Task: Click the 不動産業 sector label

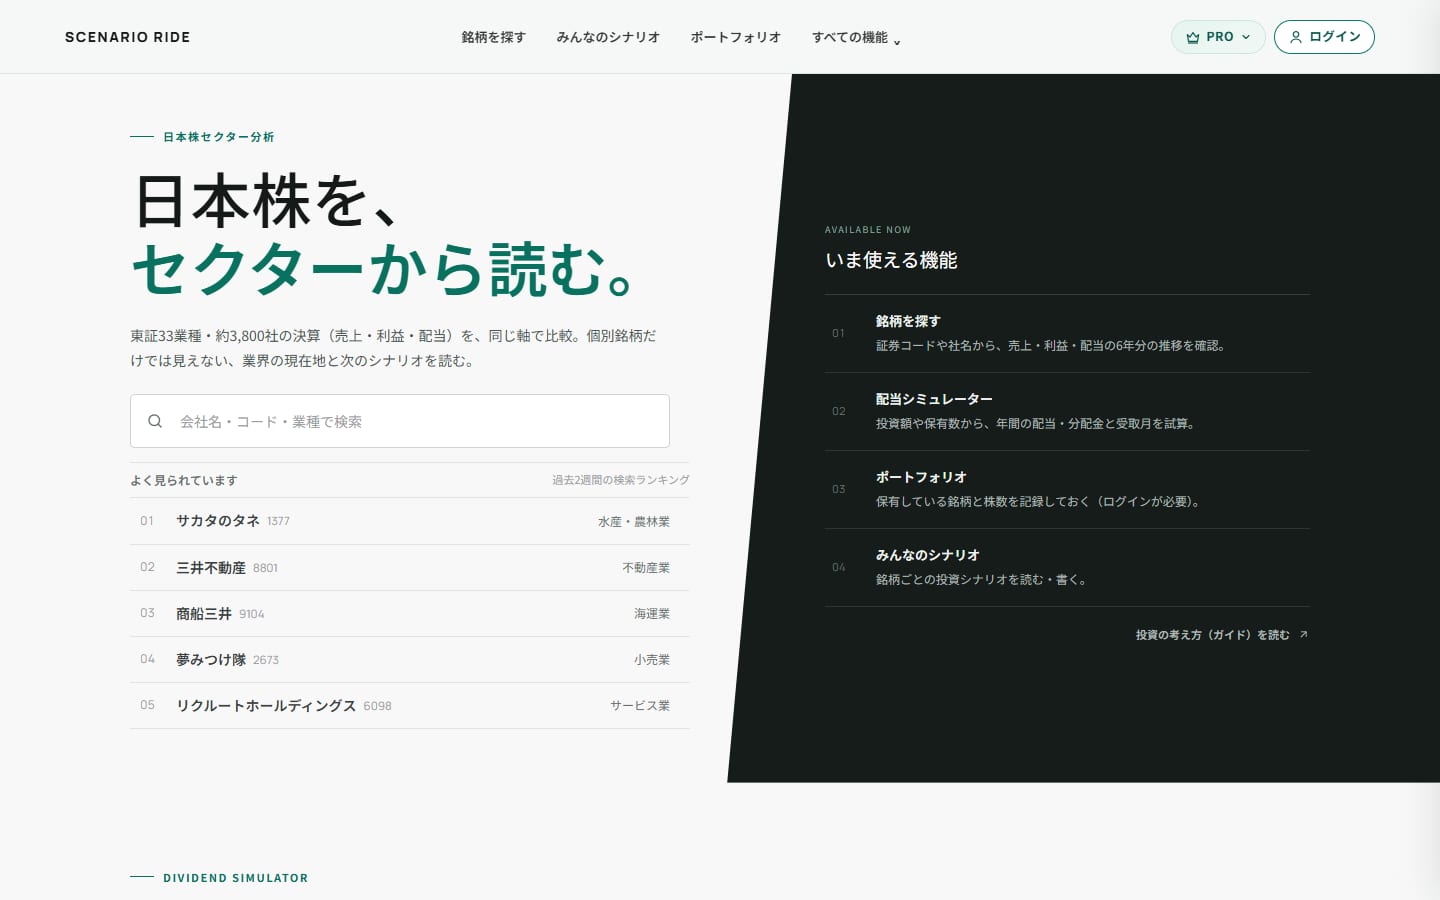Action: [646, 567]
